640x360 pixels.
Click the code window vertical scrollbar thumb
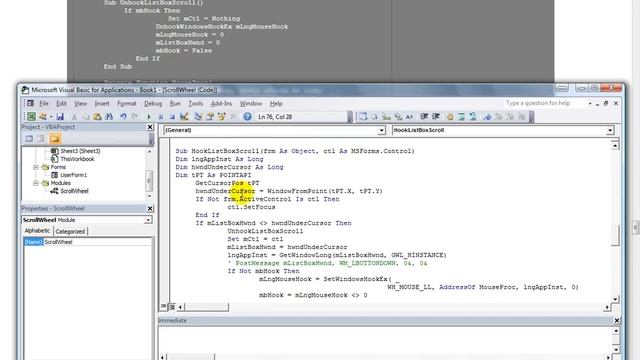(615, 235)
